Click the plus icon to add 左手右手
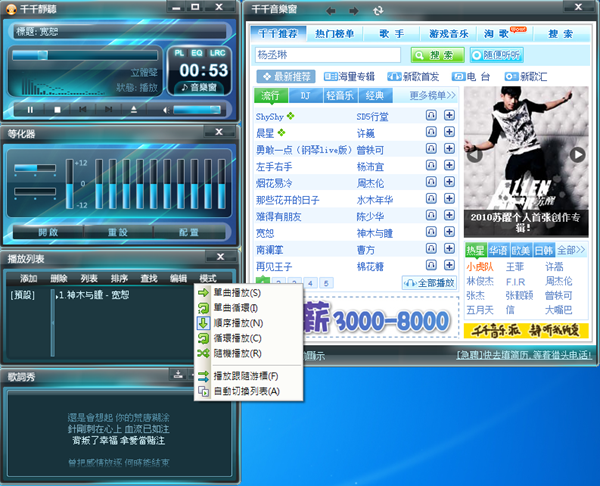Viewport: 600px width, 486px height. [x=449, y=167]
